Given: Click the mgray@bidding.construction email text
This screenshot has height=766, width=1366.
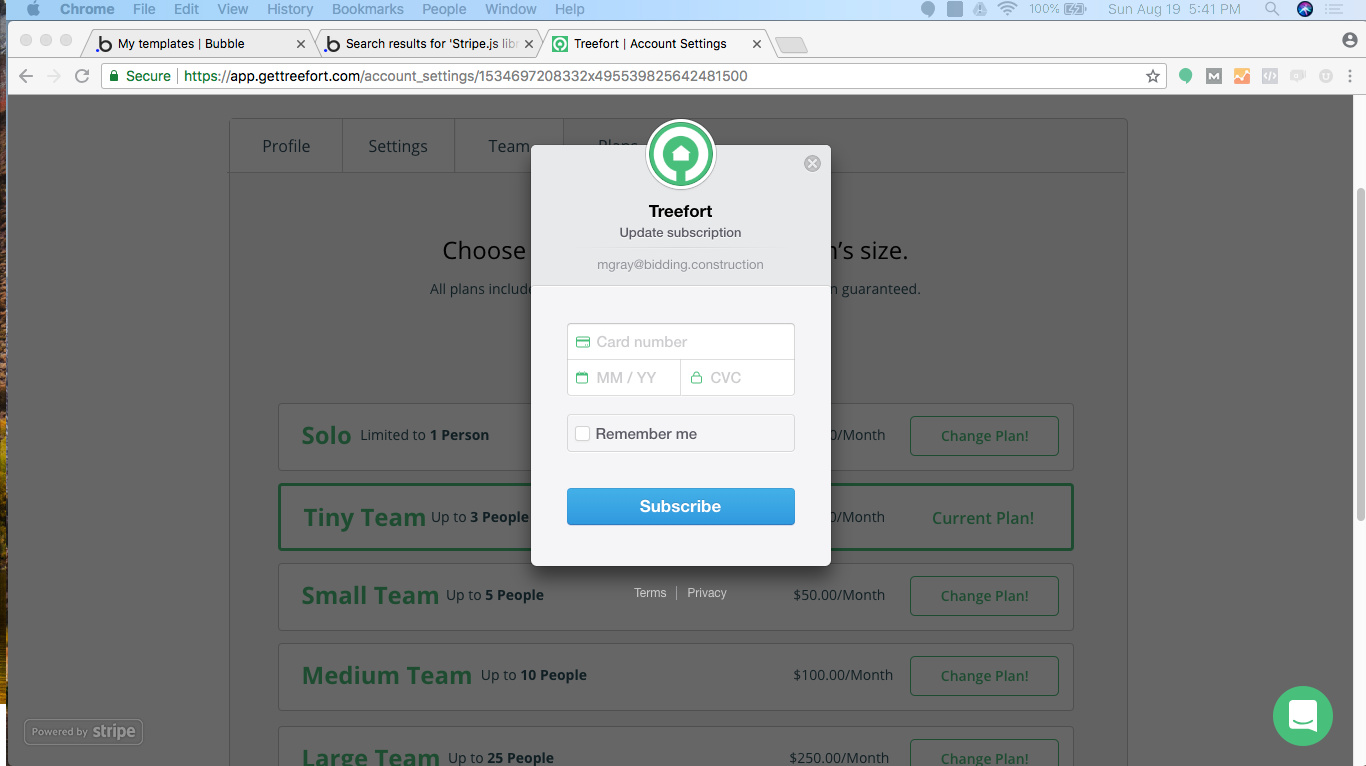Looking at the screenshot, I should click(x=680, y=265).
